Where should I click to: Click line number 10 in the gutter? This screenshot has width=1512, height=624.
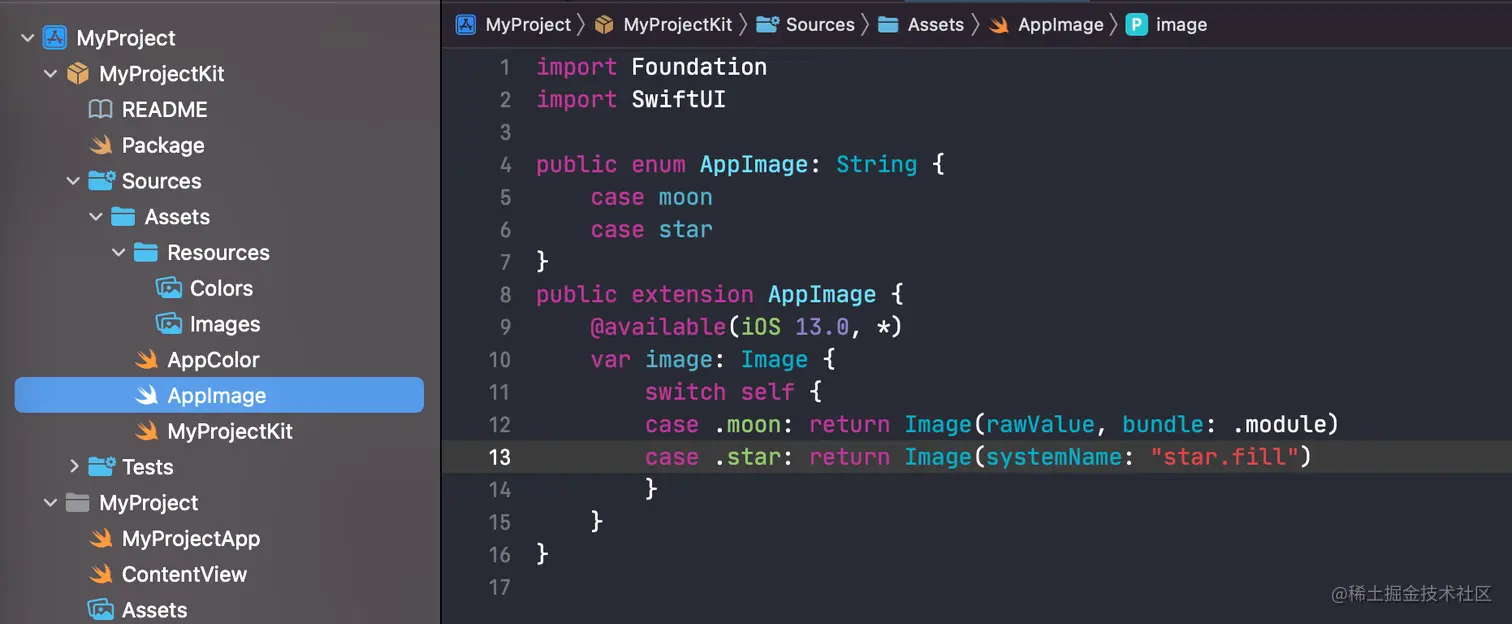499,359
